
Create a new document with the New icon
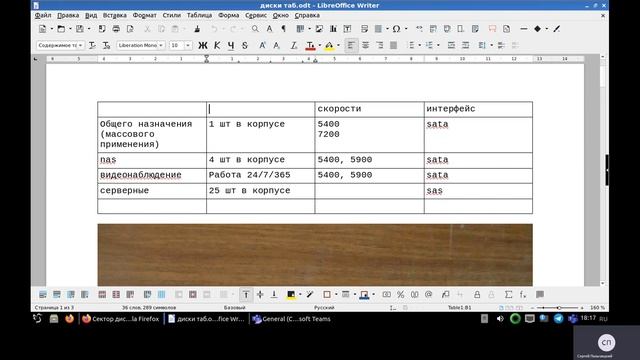tap(42, 29)
